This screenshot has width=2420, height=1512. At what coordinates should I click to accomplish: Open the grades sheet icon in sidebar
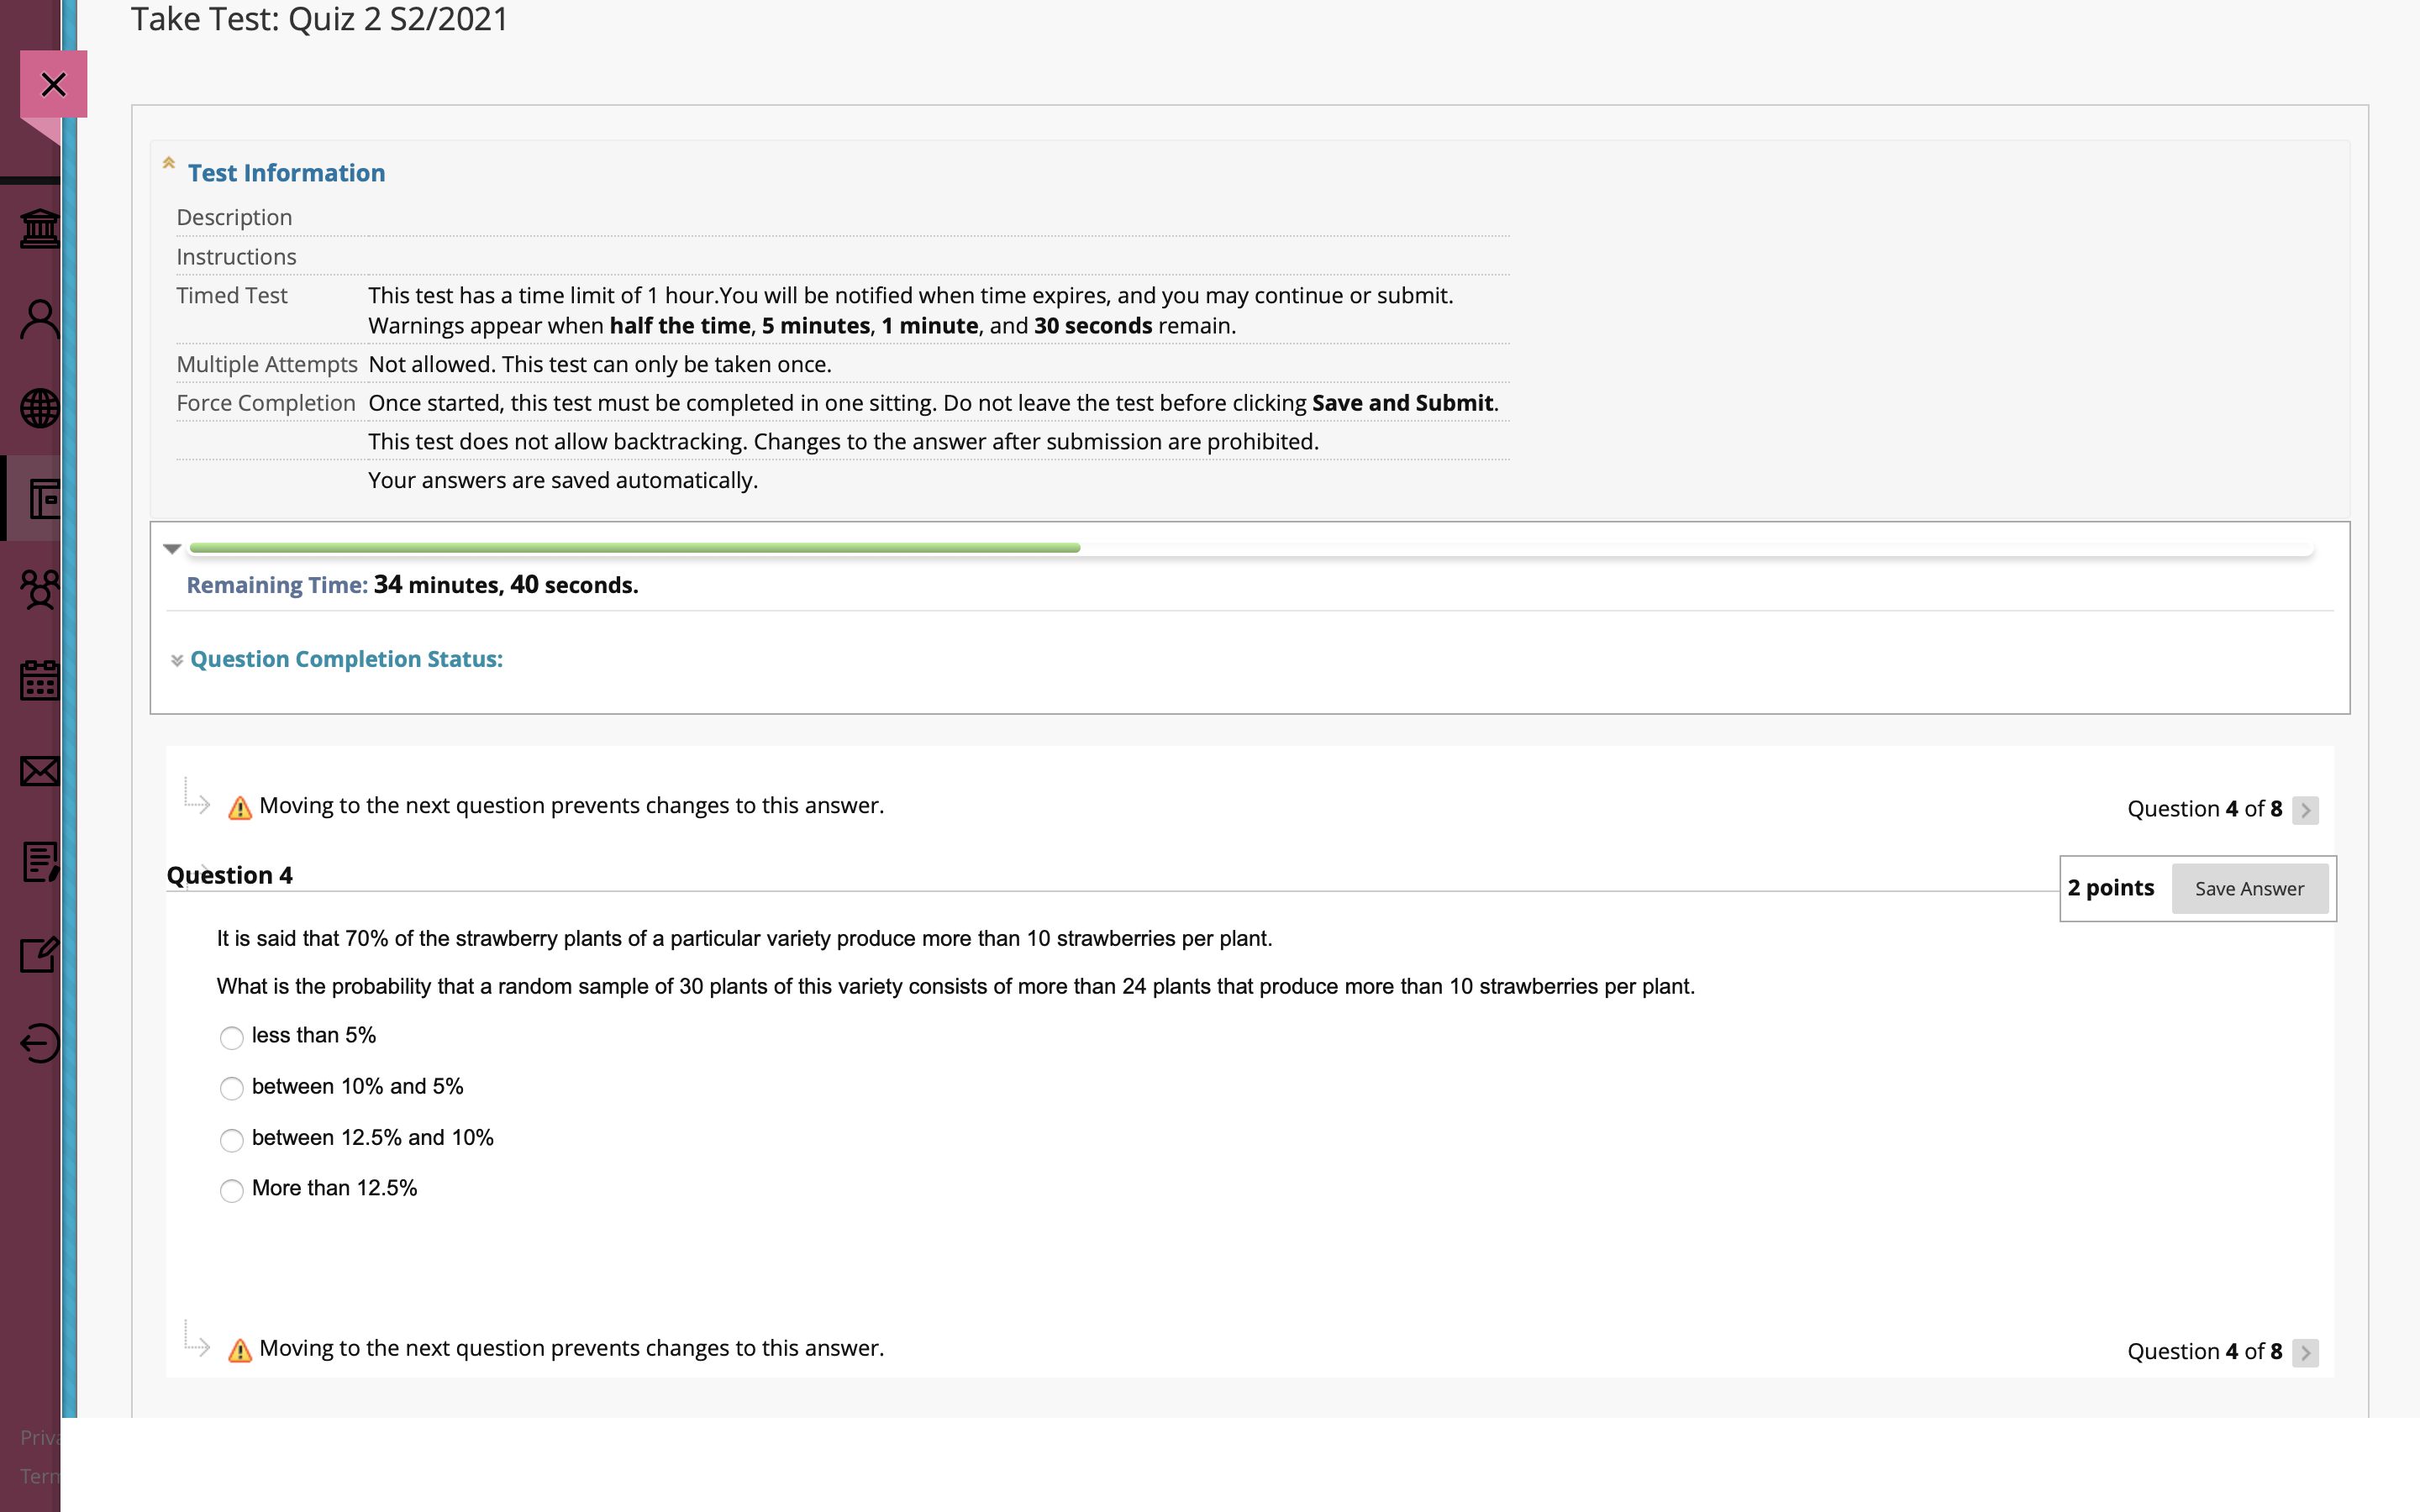(x=40, y=861)
